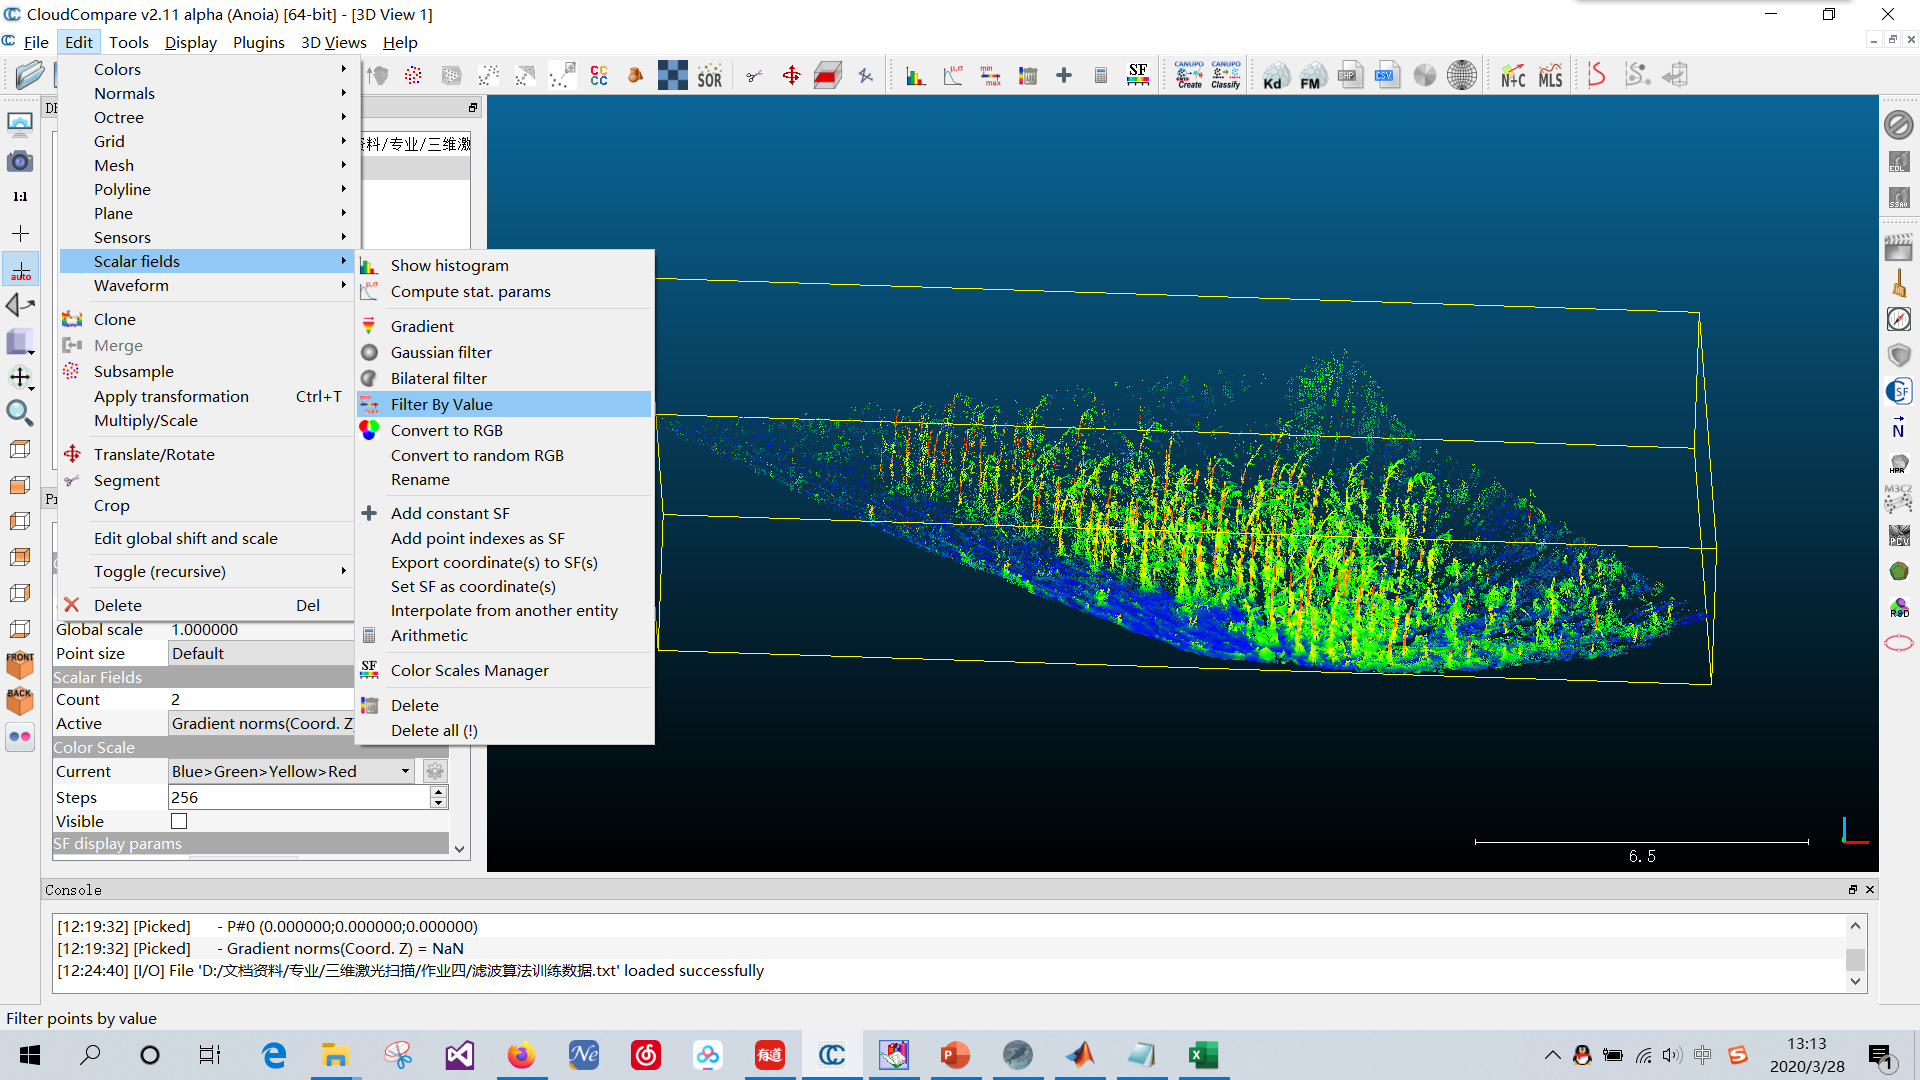Increase Steps value with up arrow

click(x=438, y=792)
